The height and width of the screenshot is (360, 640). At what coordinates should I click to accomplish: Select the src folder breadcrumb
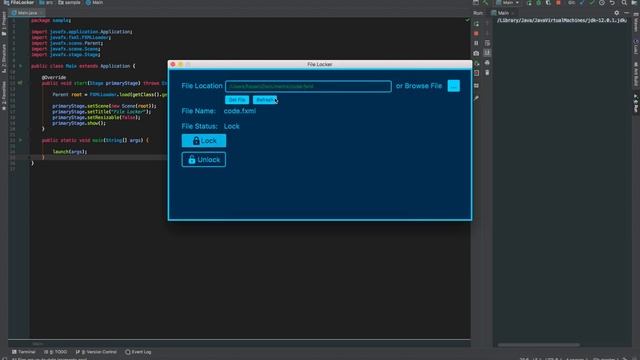tap(46, 2)
